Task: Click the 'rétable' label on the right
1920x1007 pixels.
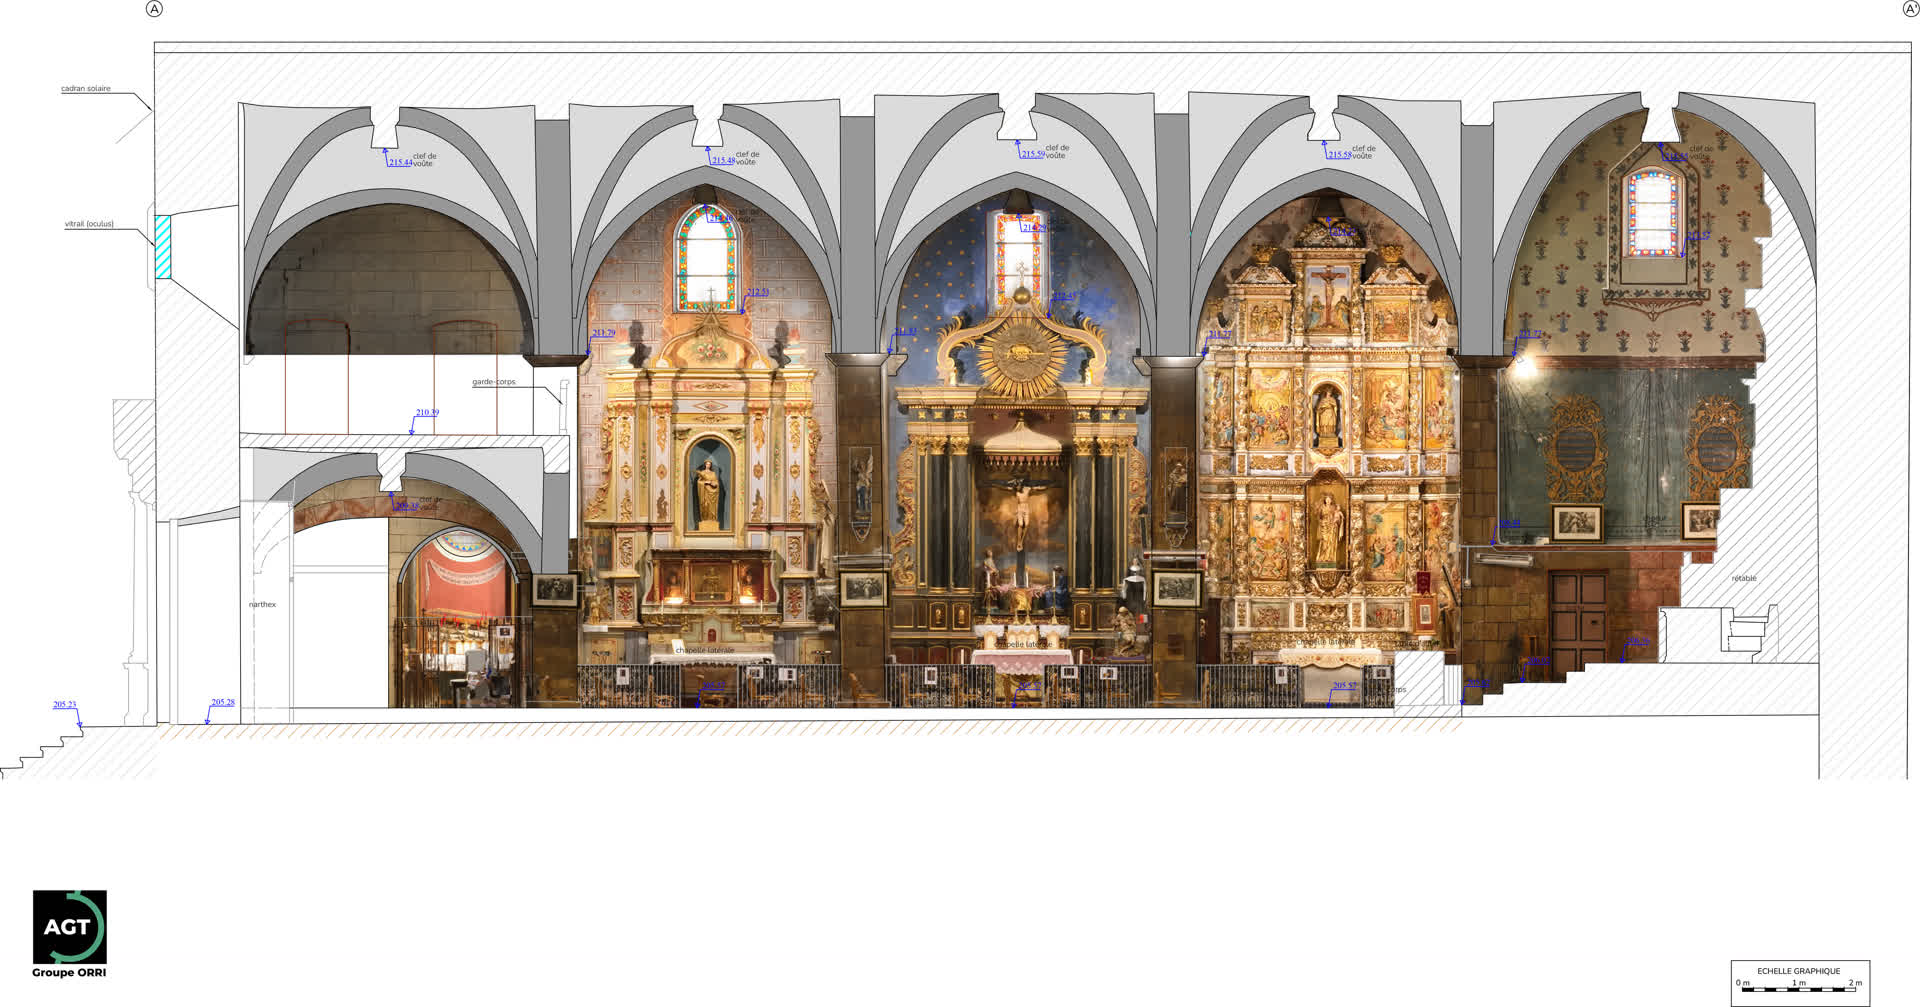Action: click(x=1743, y=578)
